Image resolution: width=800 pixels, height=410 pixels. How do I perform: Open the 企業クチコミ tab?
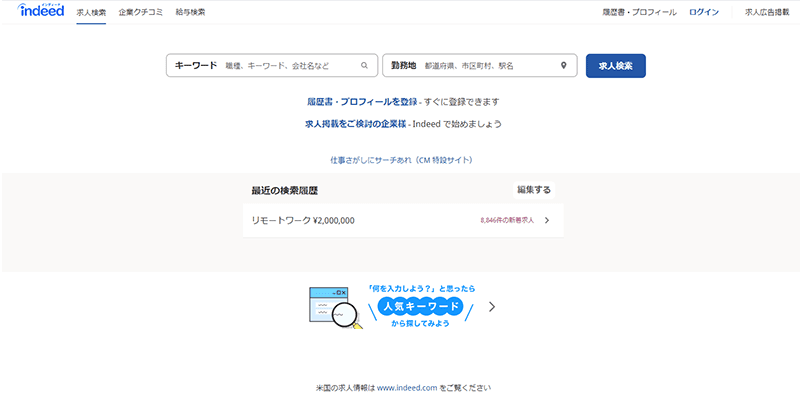click(141, 12)
